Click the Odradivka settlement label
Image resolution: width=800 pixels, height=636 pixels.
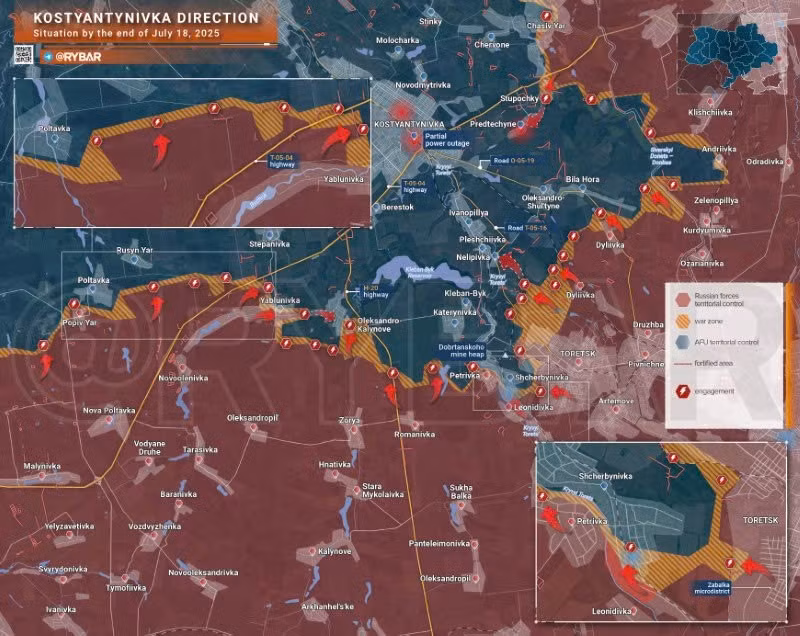(x=764, y=162)
